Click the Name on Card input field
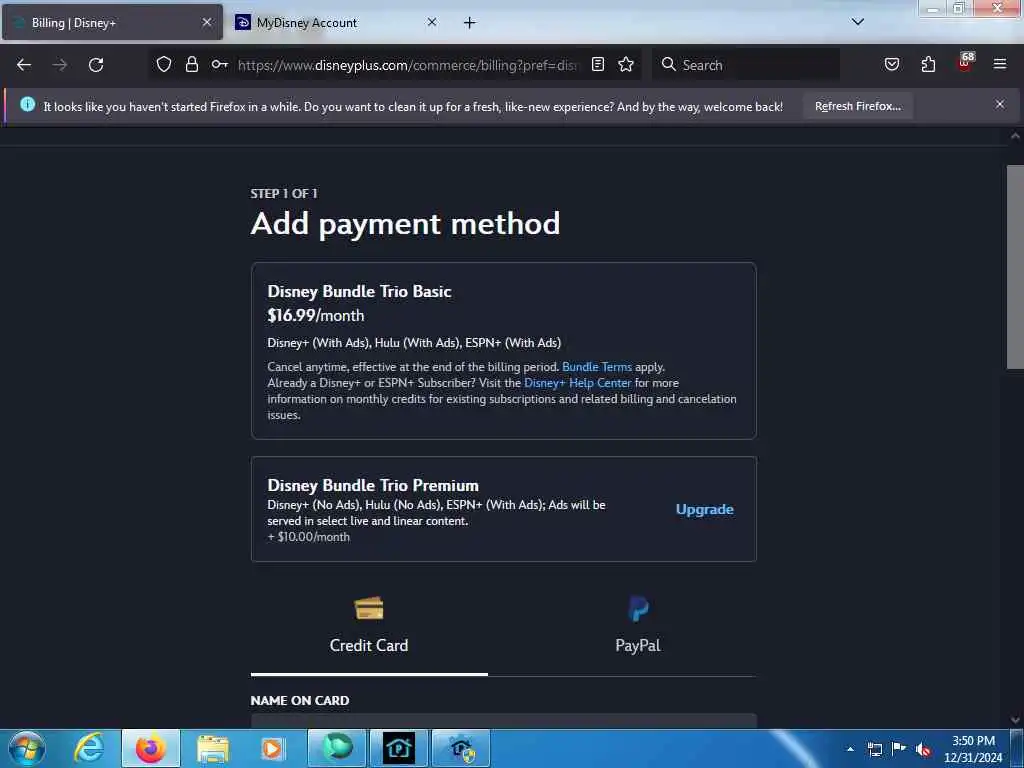1024x768 pixels. point(504,721)
